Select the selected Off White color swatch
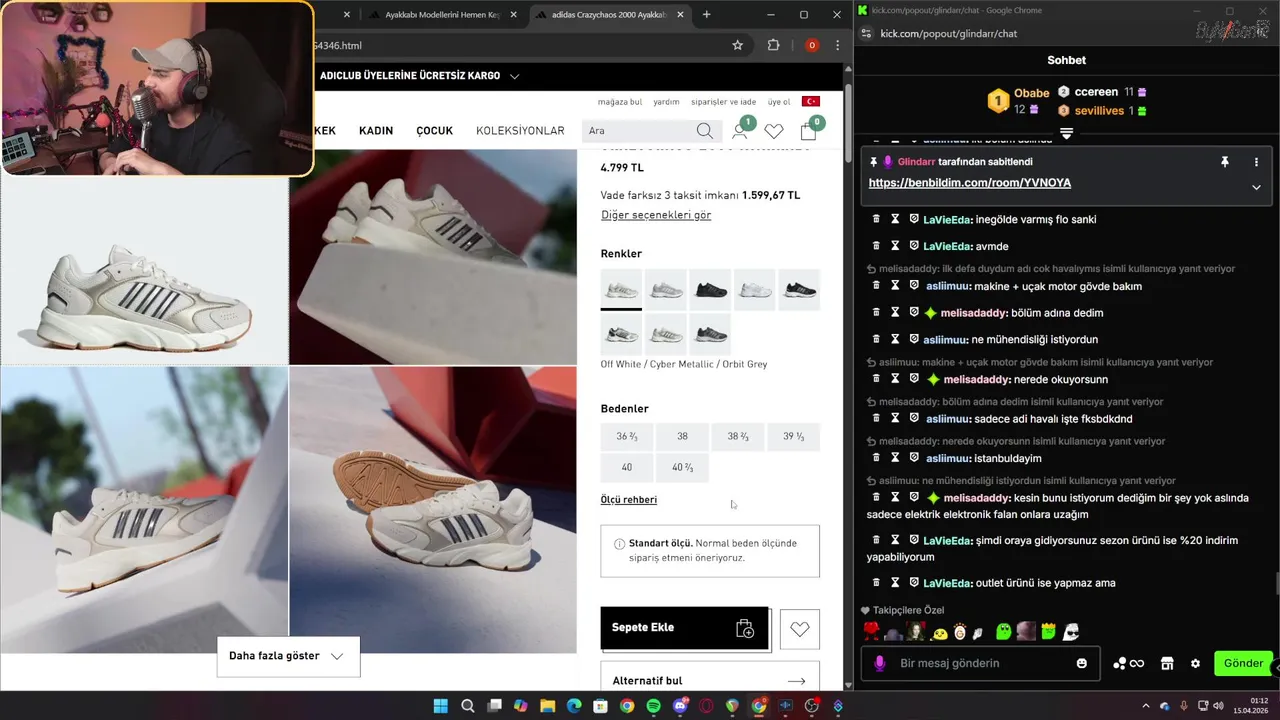 [621, 290]
